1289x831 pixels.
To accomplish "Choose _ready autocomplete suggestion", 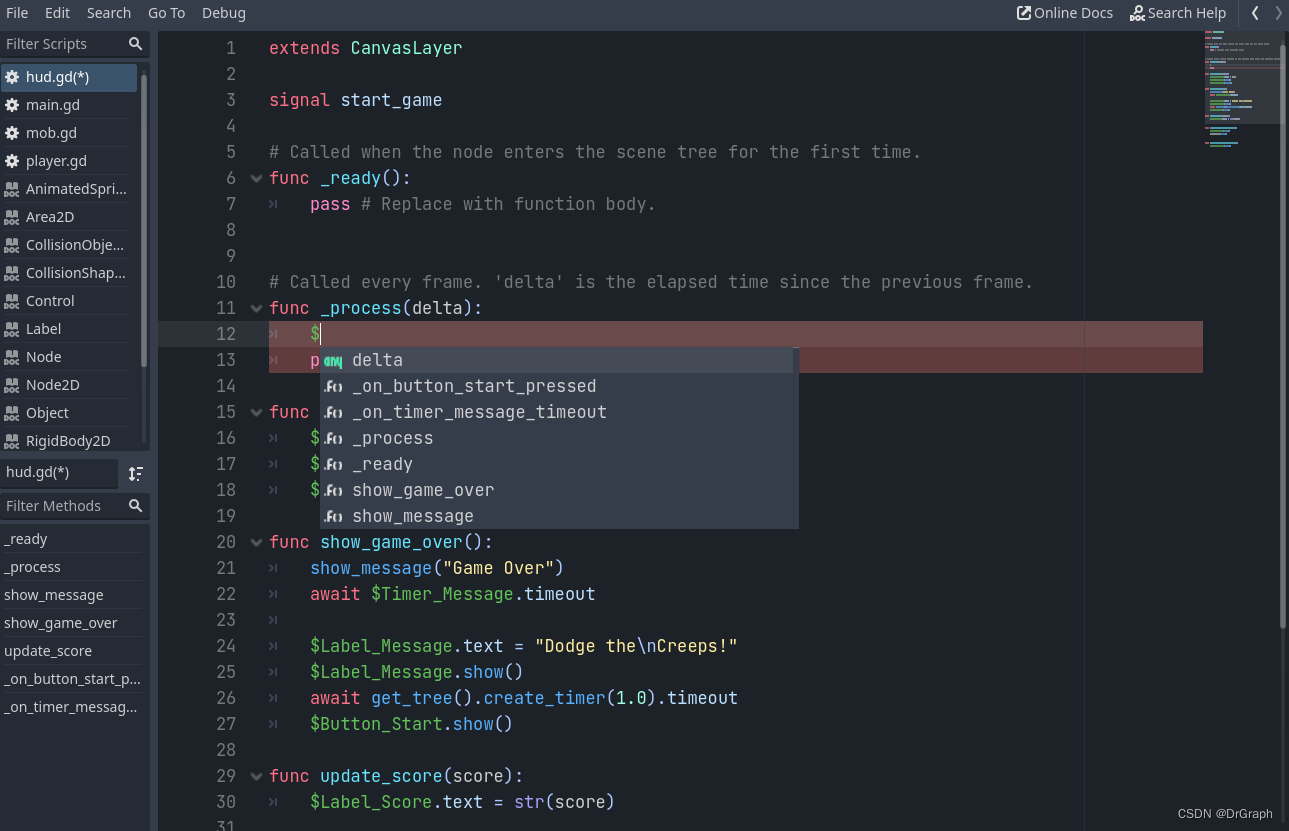I will click(x=557, y=464).
